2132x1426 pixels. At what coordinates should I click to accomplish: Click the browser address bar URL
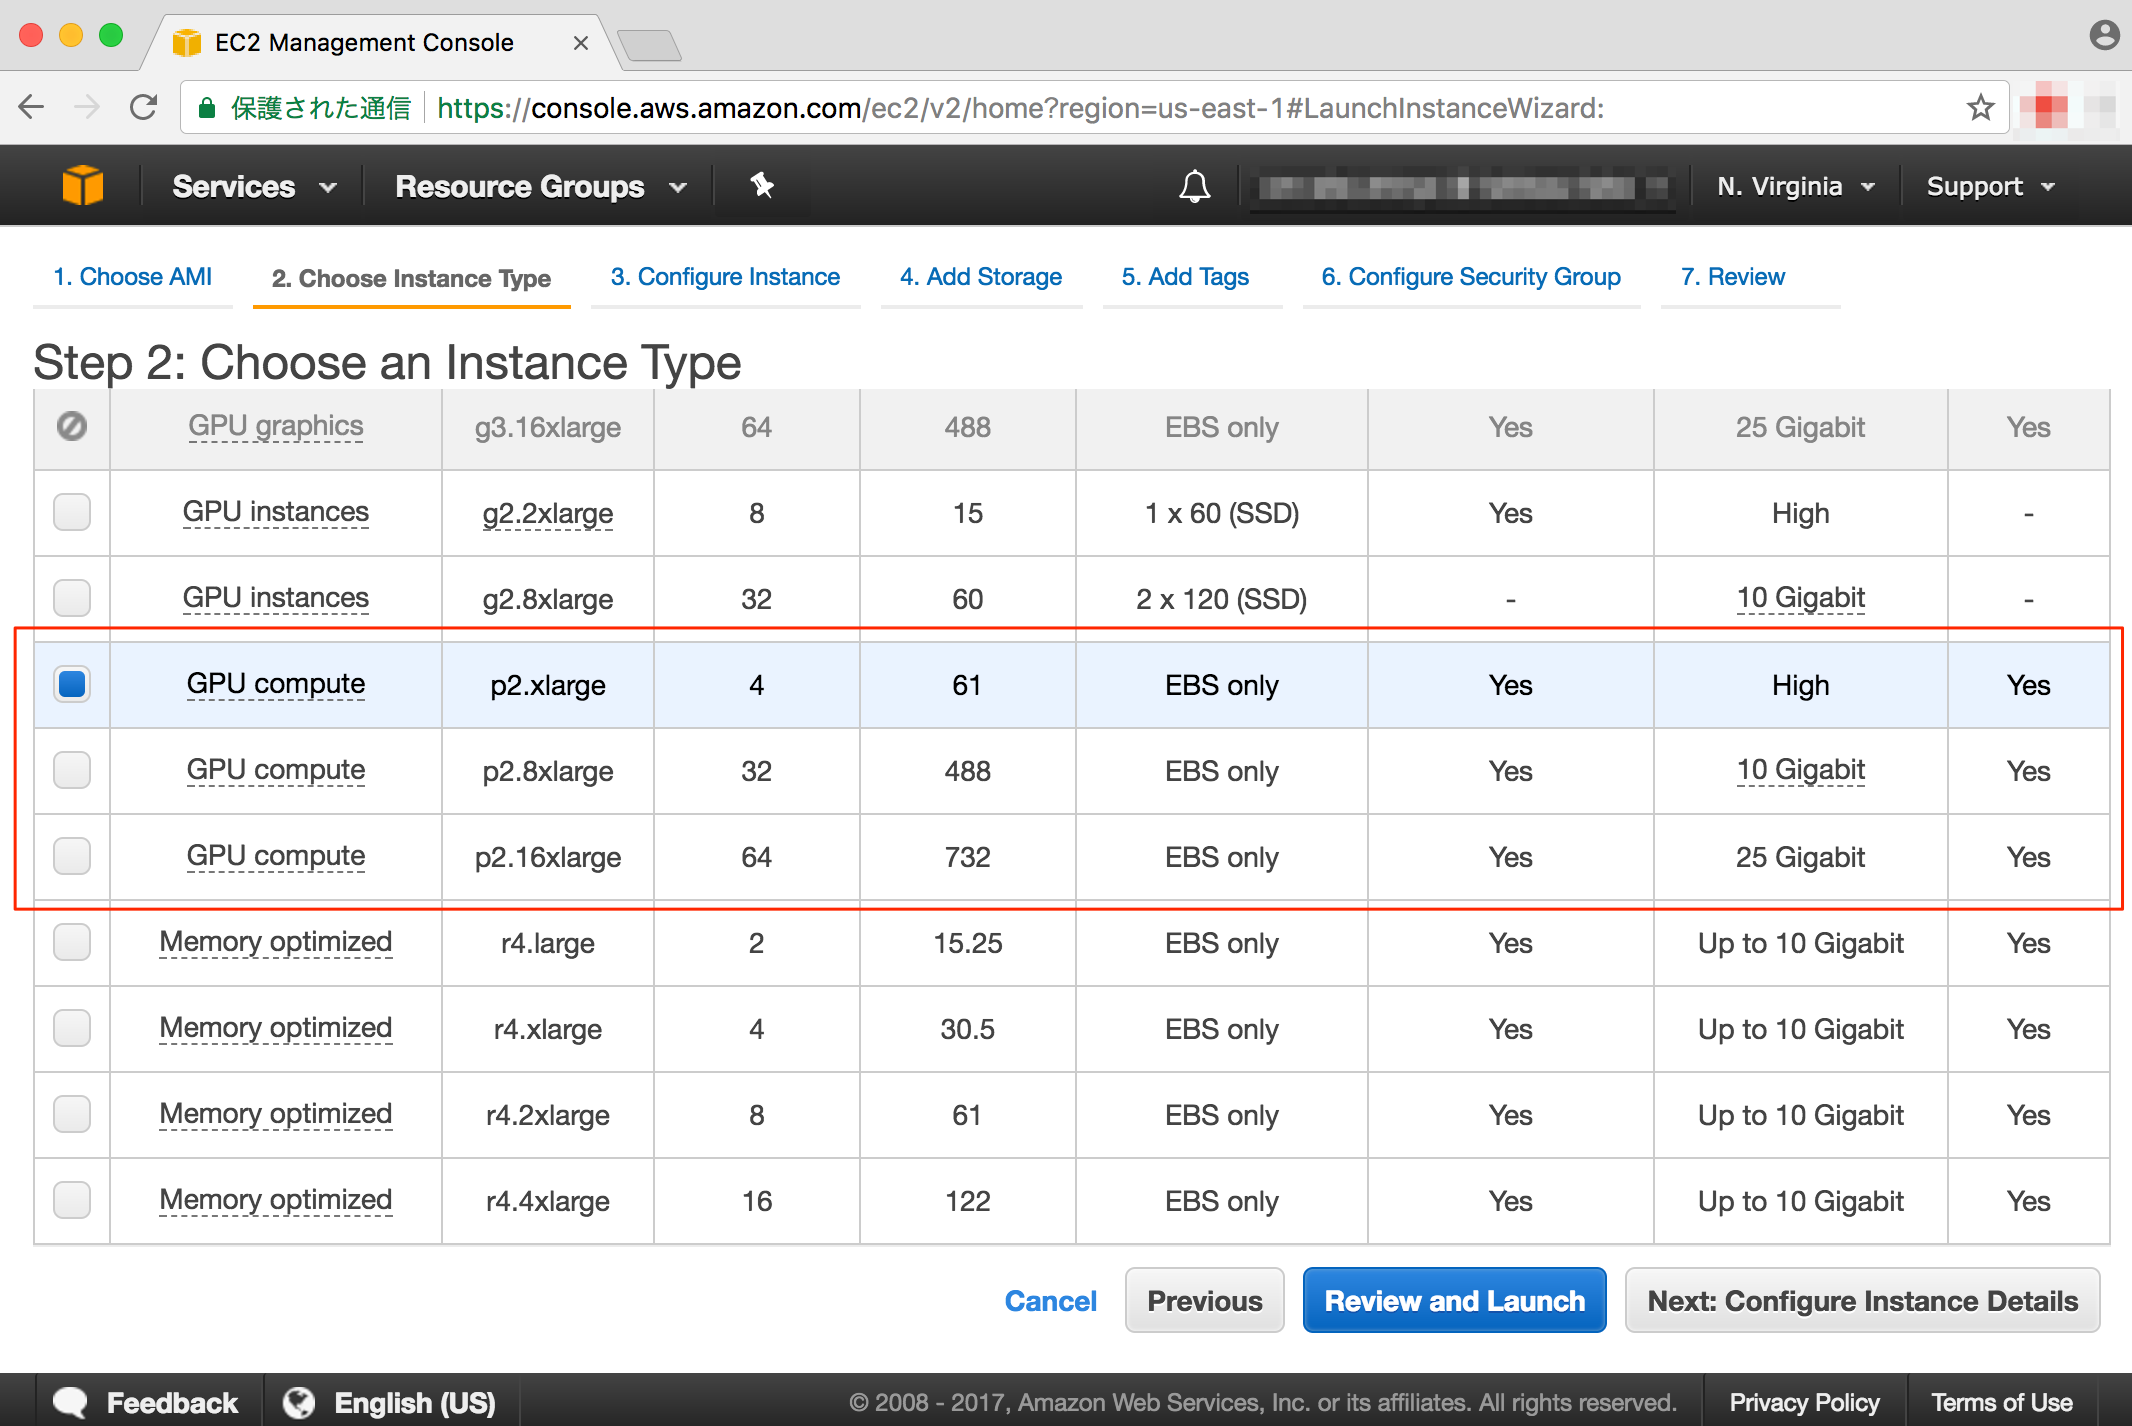click(x=1020, y=108)
